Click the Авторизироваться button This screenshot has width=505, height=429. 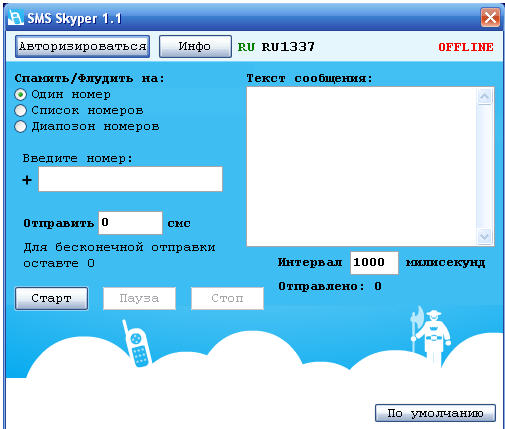82,46
